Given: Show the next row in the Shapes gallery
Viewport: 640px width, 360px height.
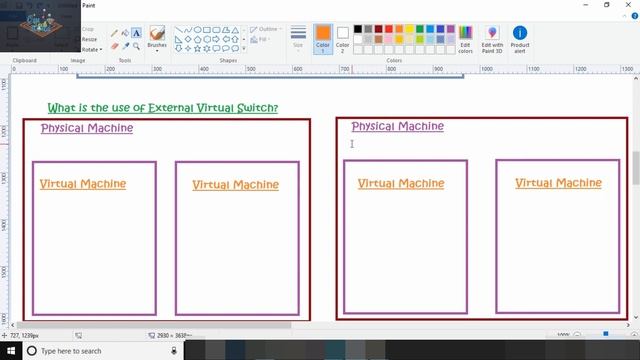Looking at the screenshot, I should [x=244, y=40].
